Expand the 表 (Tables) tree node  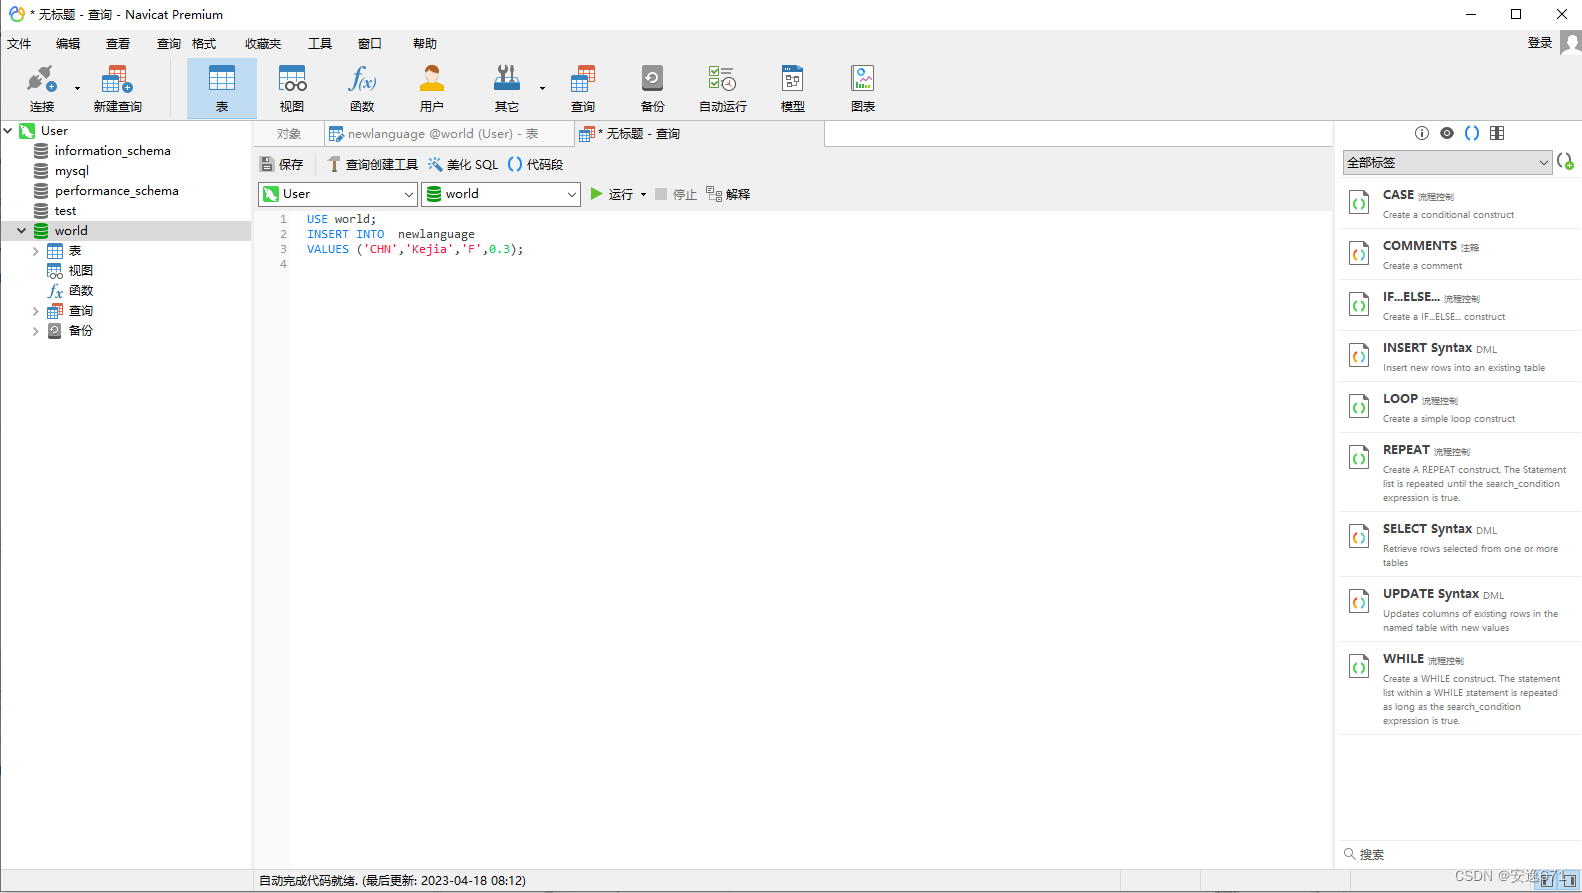(x=36, y=251)
